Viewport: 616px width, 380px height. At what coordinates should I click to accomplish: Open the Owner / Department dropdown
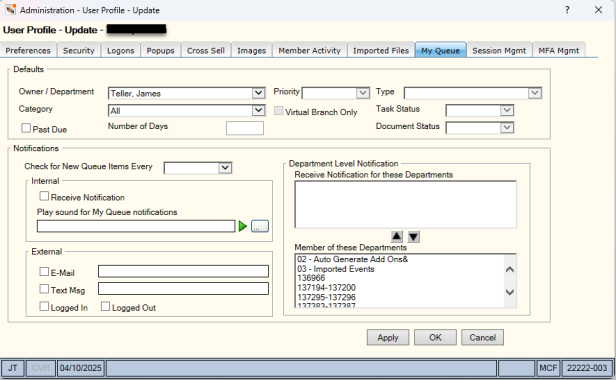(258, 93)
